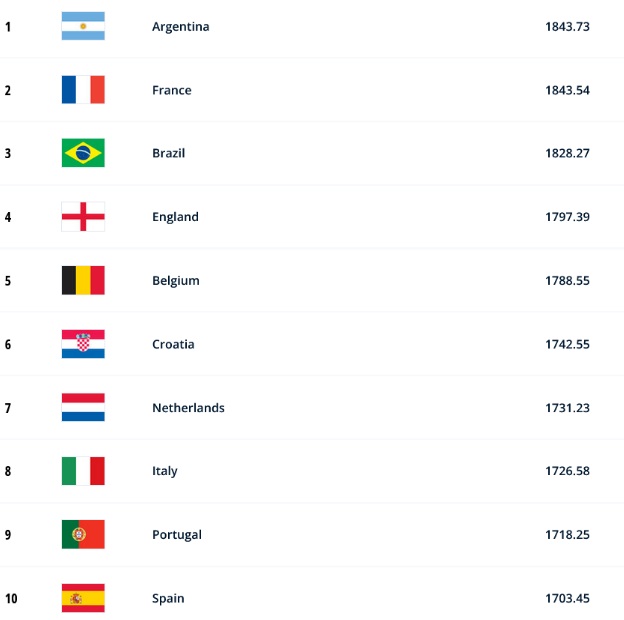Click the England flag icon

click(x=83, y=216)
